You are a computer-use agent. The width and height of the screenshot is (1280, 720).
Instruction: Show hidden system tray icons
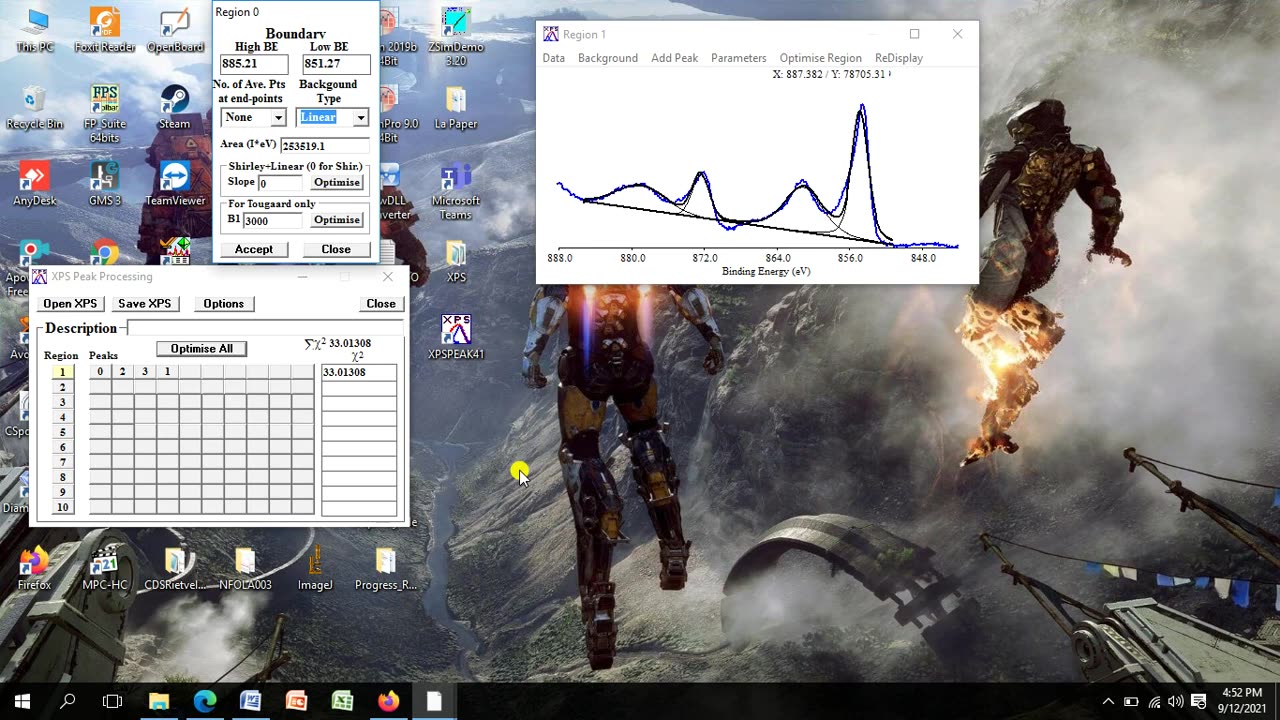click(x=1108, y=702)
